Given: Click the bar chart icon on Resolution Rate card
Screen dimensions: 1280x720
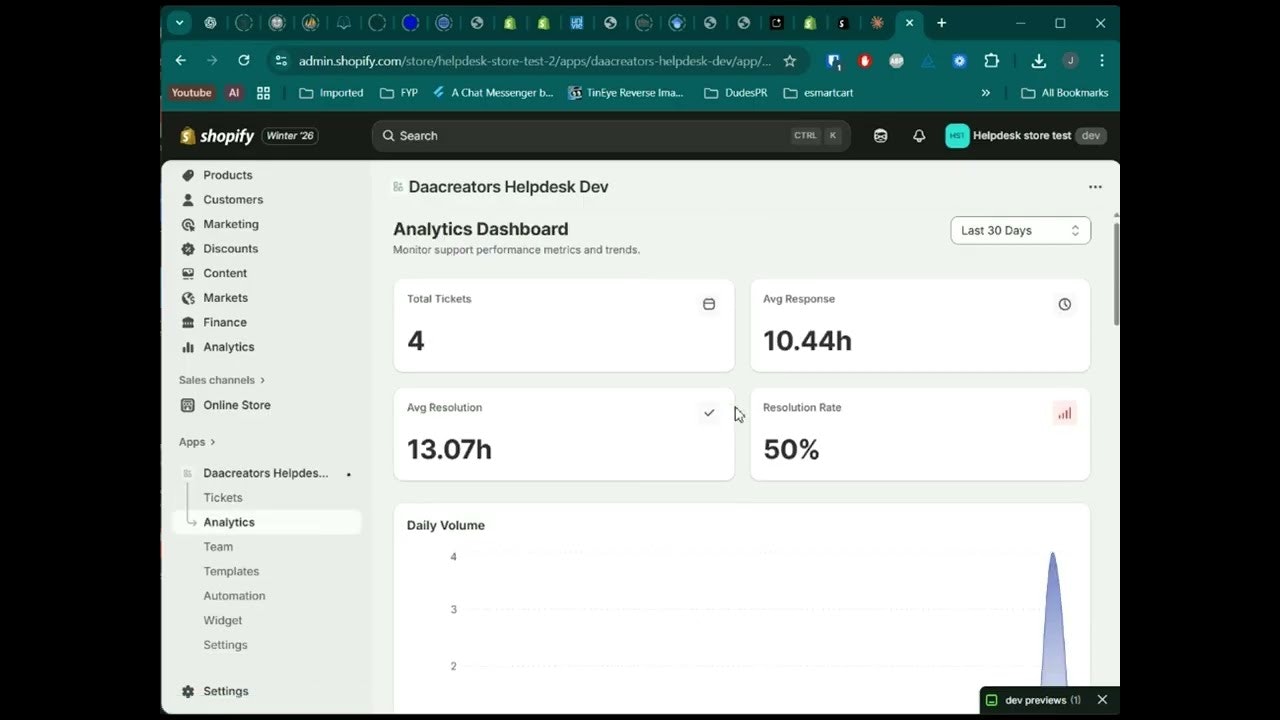Looking at the screenshot, I should pos(1064,413).
